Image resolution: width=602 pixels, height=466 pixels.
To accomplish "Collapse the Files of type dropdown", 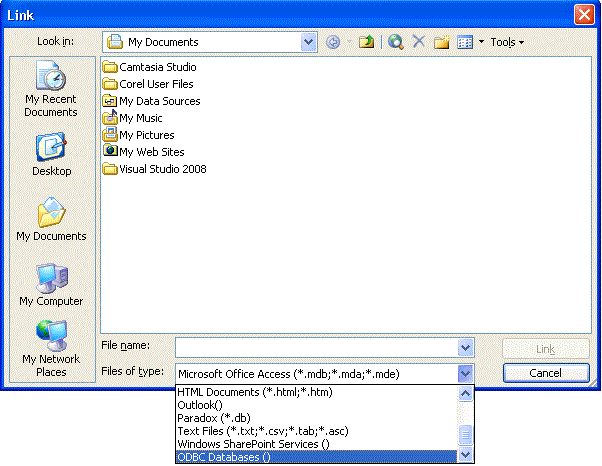I will point(465,372).
